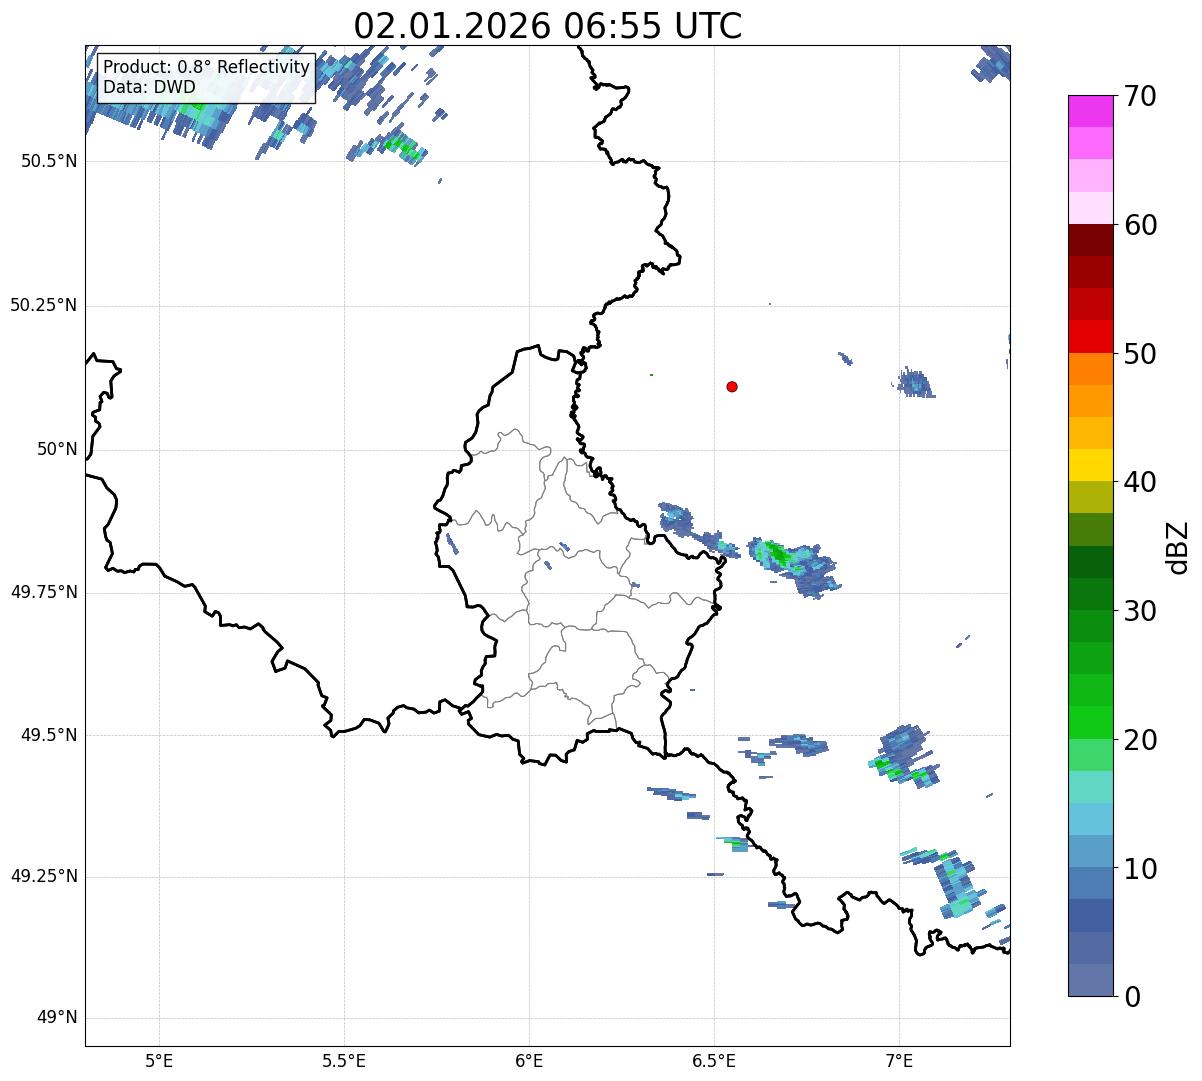
Task: Click the 'Product: 0.8° Reflectivity' label
Action: (x=207, y=67)
